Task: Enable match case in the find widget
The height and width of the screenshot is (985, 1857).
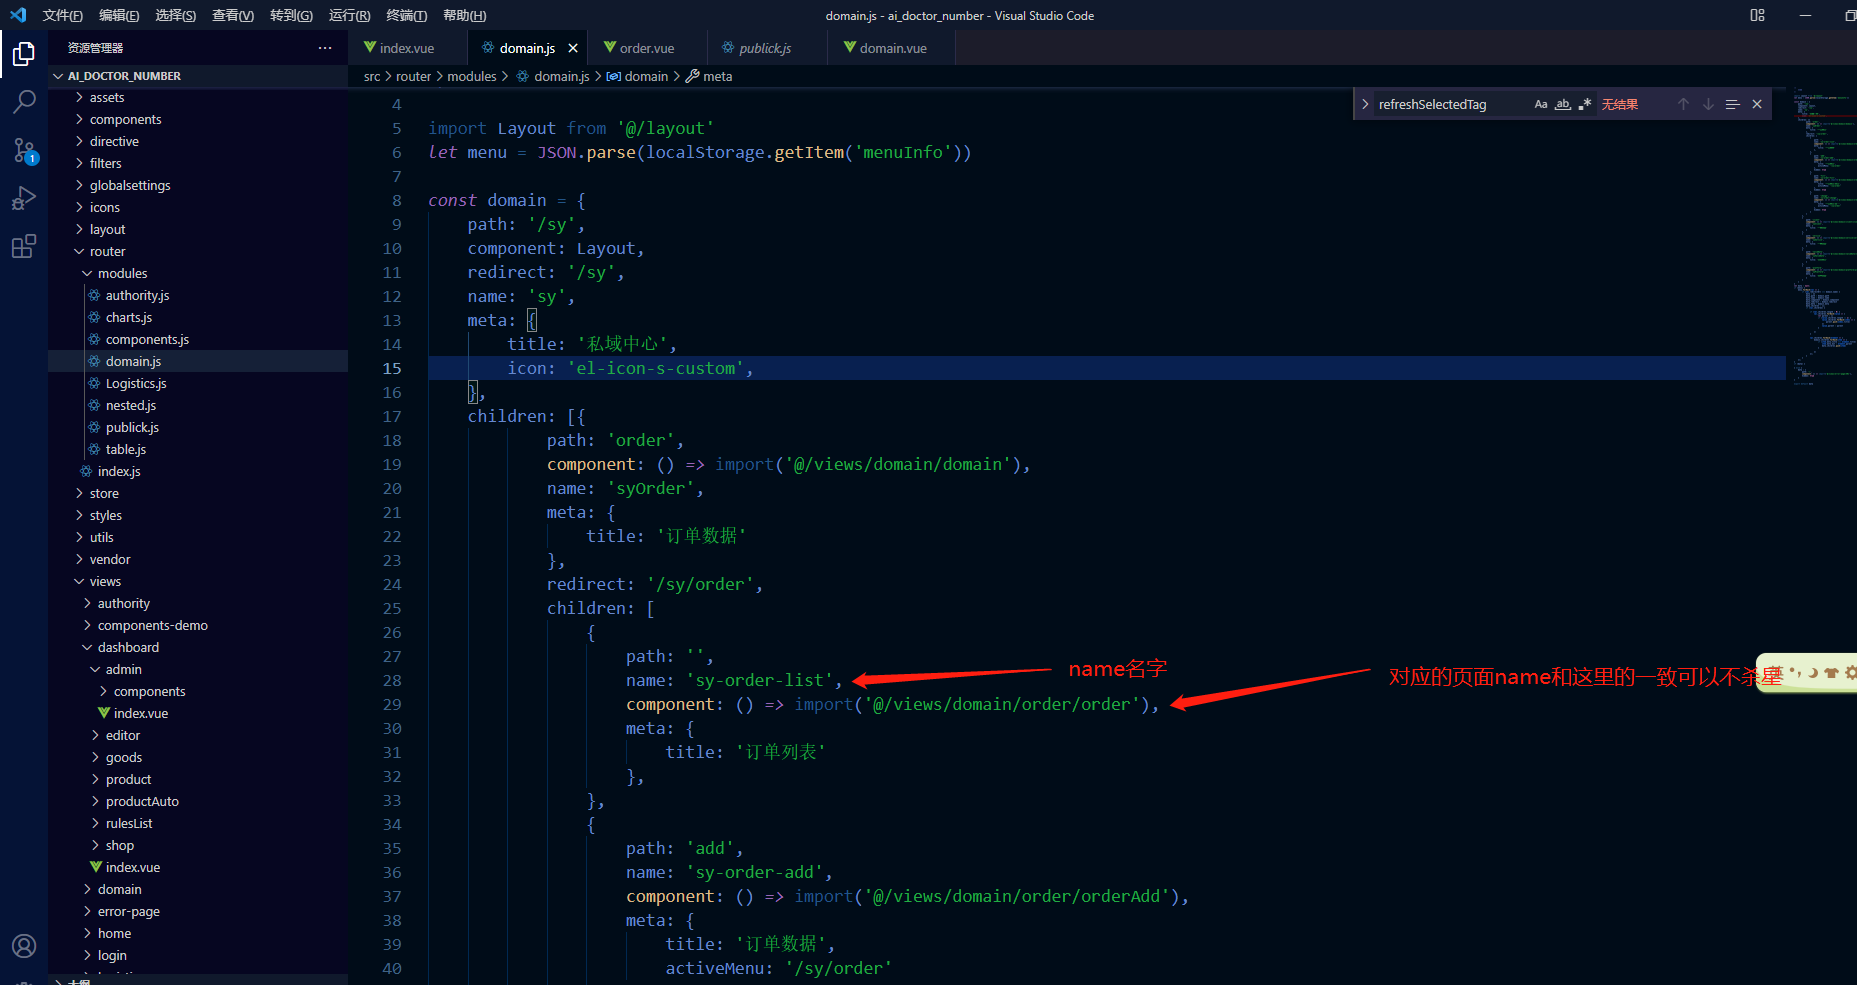Action: click(x=1540, y=103)
